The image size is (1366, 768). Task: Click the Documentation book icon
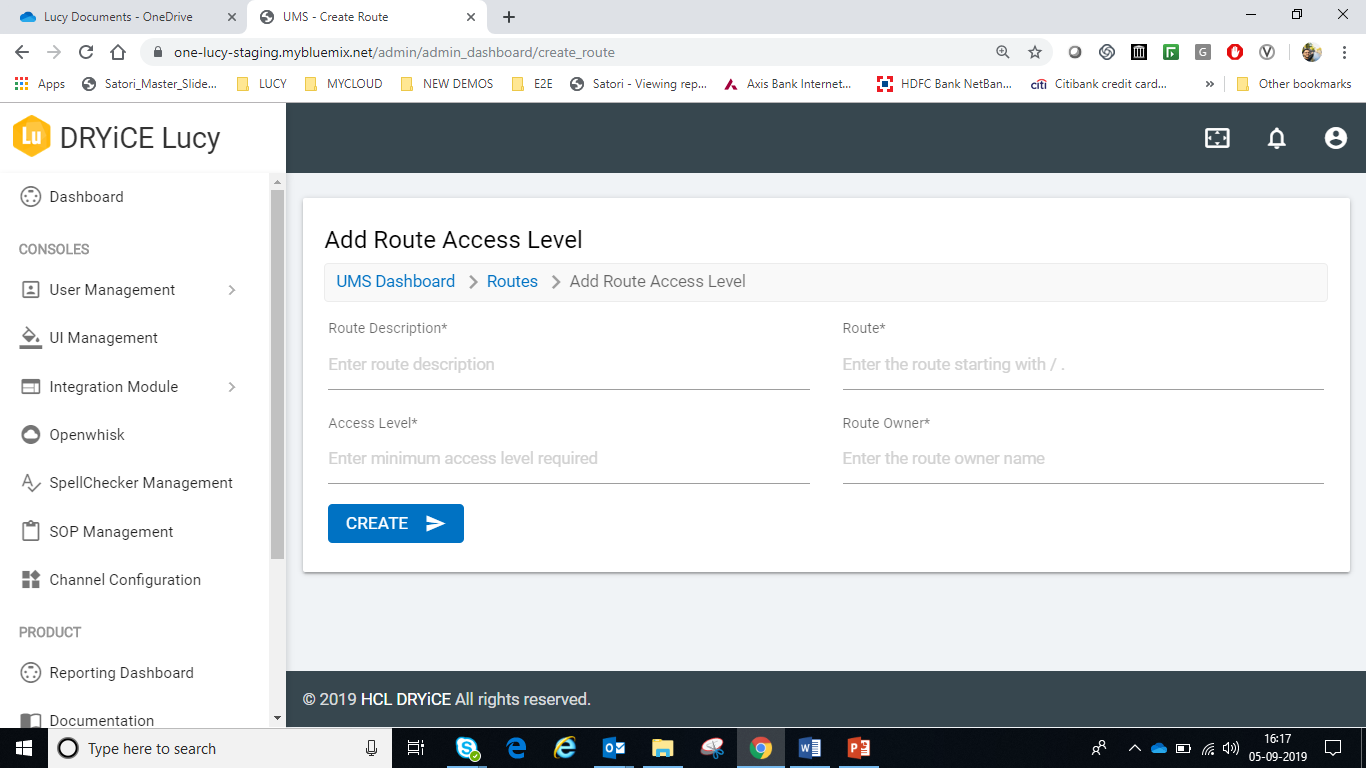click(31, 721)
